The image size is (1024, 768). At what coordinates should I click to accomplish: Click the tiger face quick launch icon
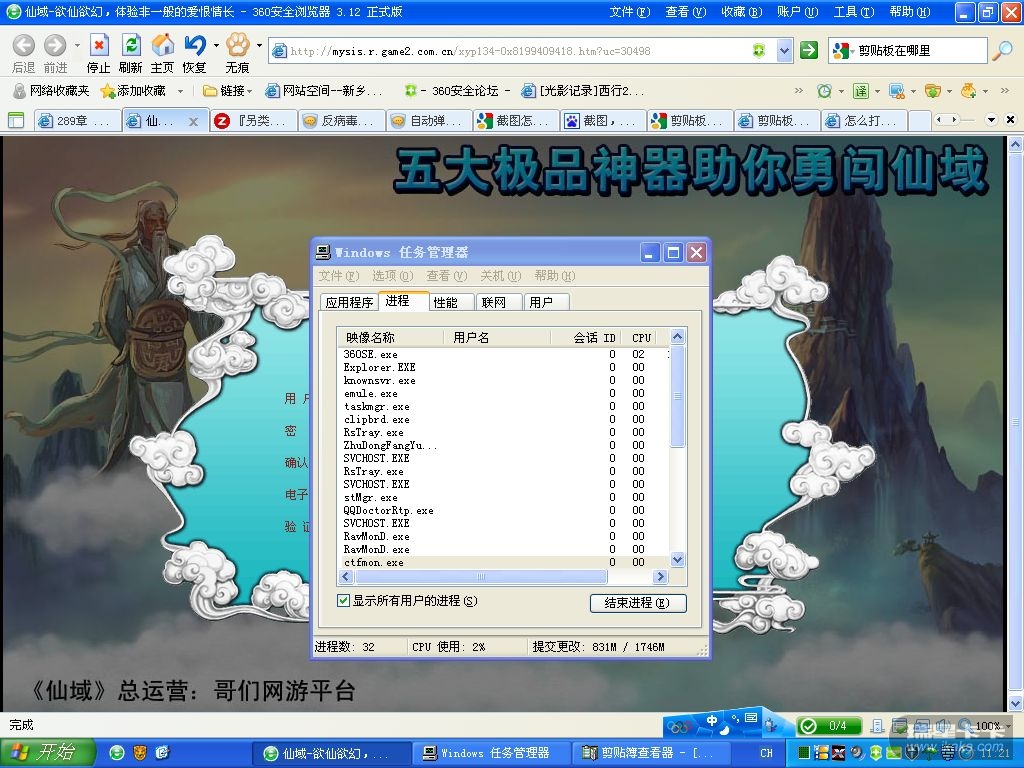click(140, 753)
